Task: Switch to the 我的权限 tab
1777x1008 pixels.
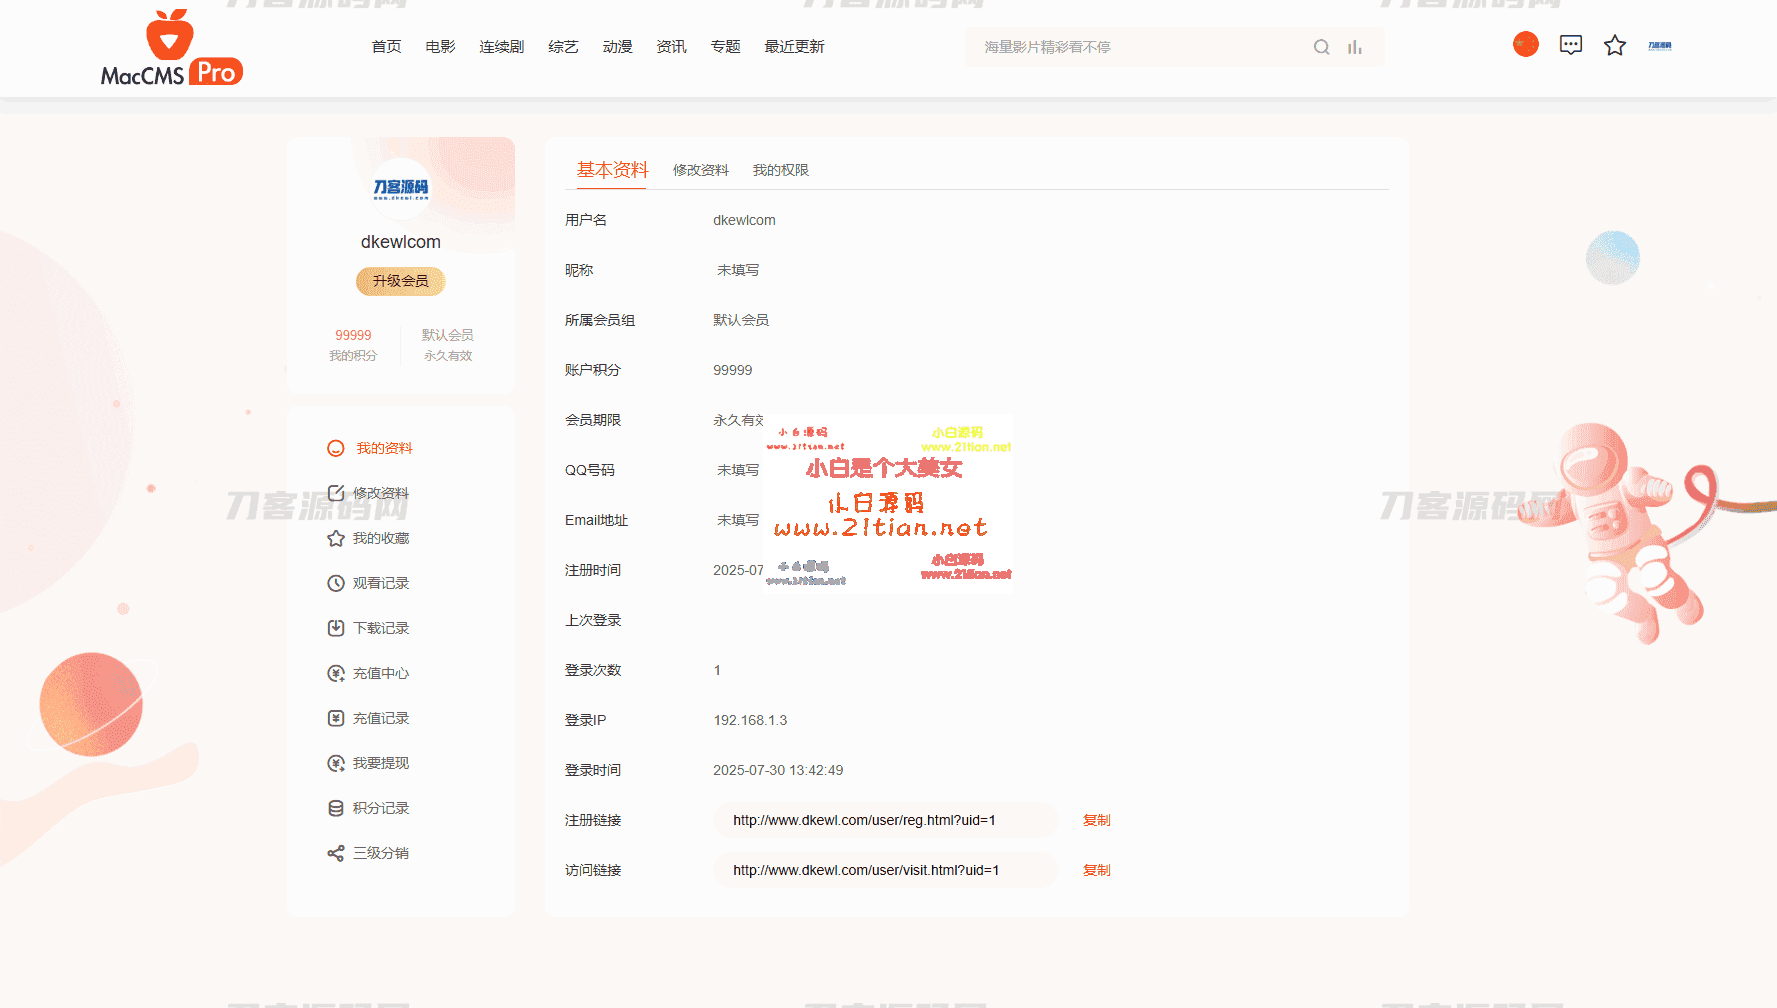Action: 780,170
